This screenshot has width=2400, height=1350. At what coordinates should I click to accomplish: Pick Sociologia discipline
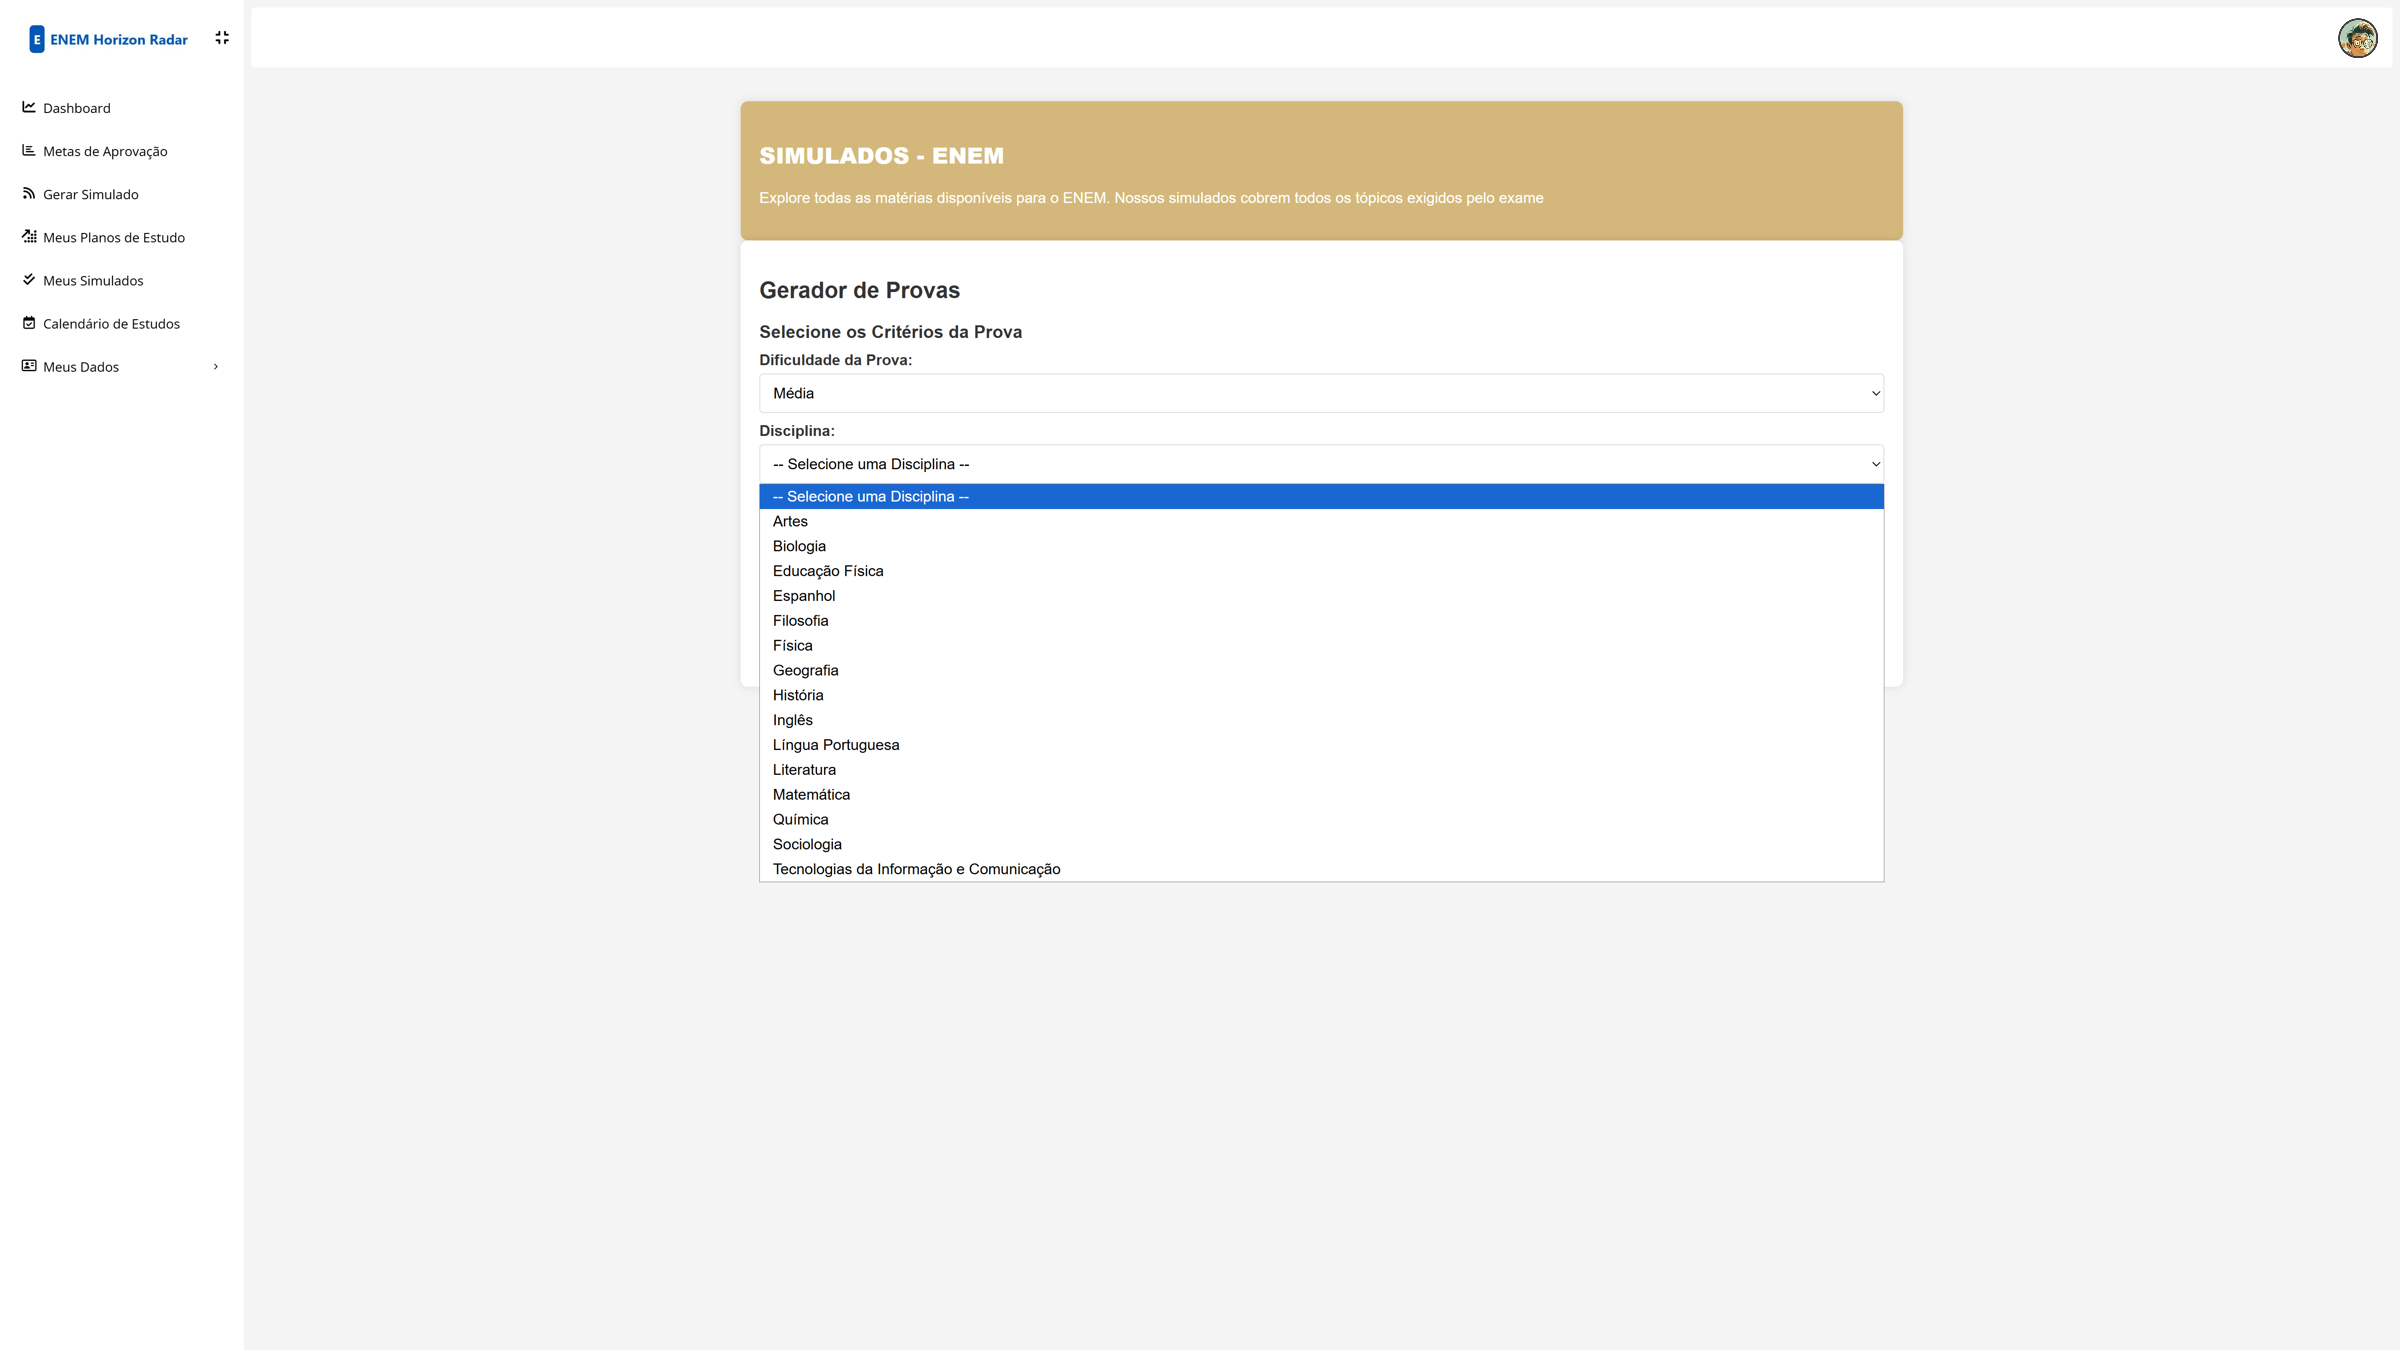point(1321,844)
